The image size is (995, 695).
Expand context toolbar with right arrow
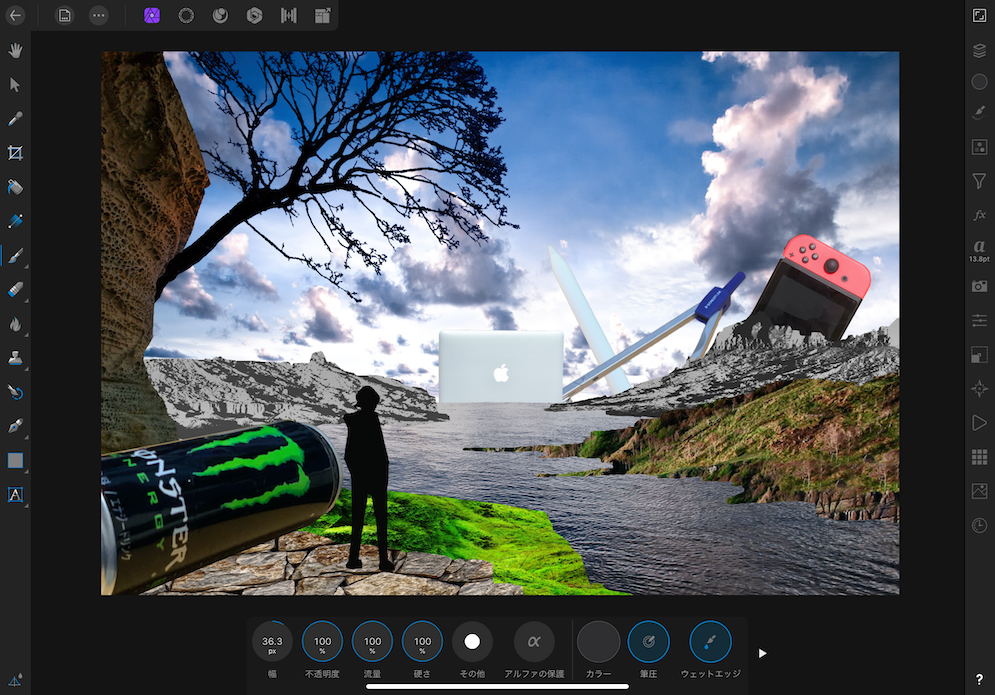pos(762,653)
